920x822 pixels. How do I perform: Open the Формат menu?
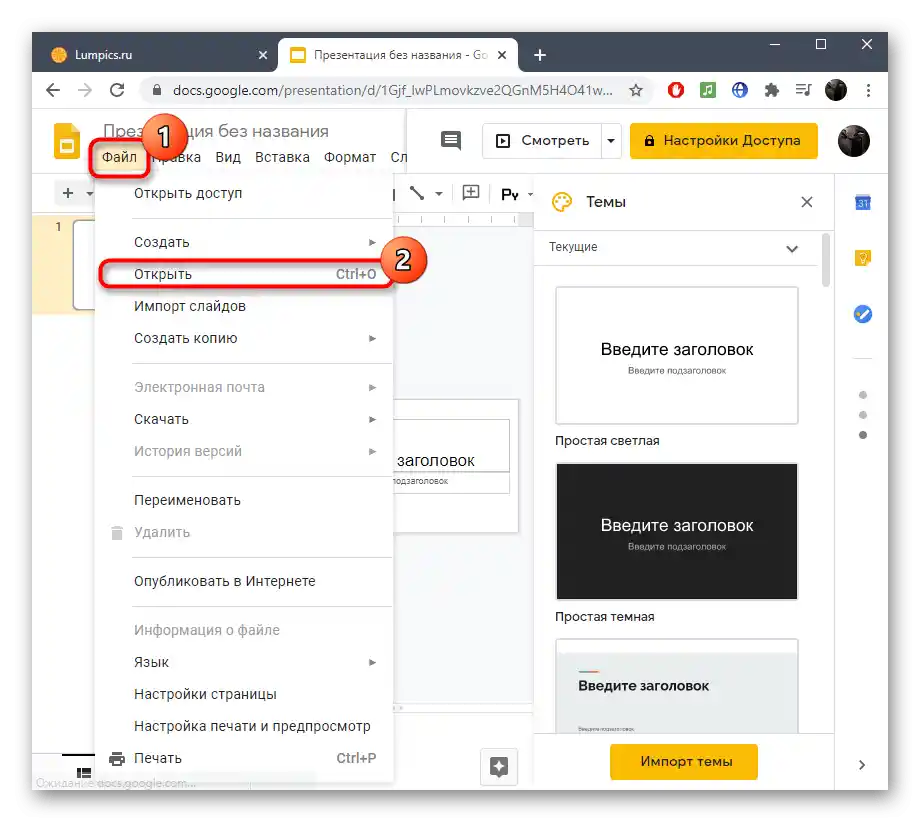(350, 157)
